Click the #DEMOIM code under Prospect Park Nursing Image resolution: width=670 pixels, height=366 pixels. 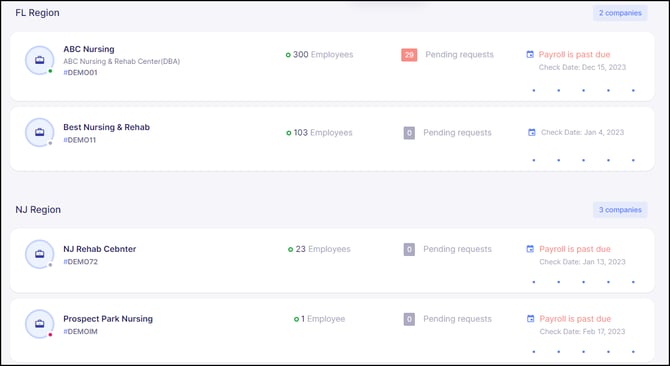click(x=80, y=331)
